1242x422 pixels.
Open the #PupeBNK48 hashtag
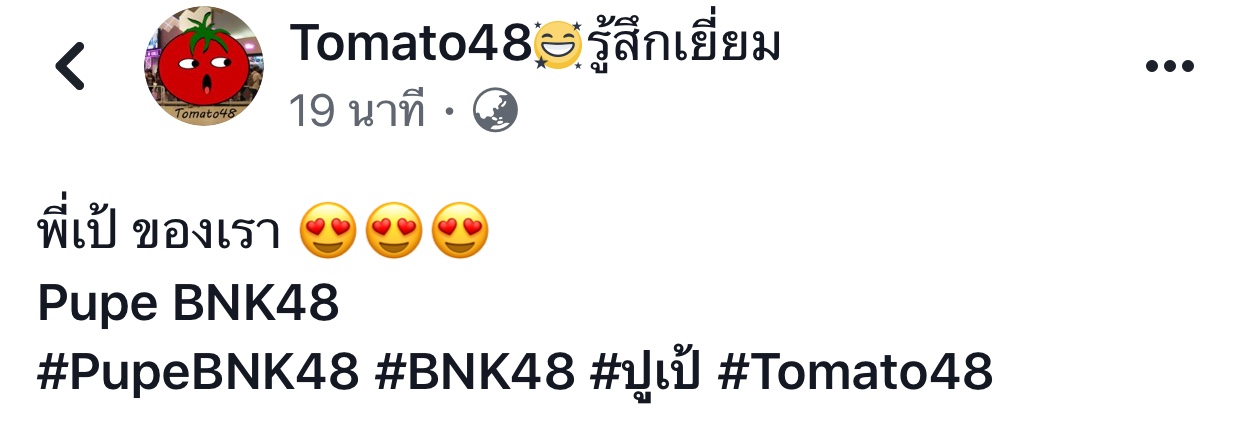click(x=198, y=372)
